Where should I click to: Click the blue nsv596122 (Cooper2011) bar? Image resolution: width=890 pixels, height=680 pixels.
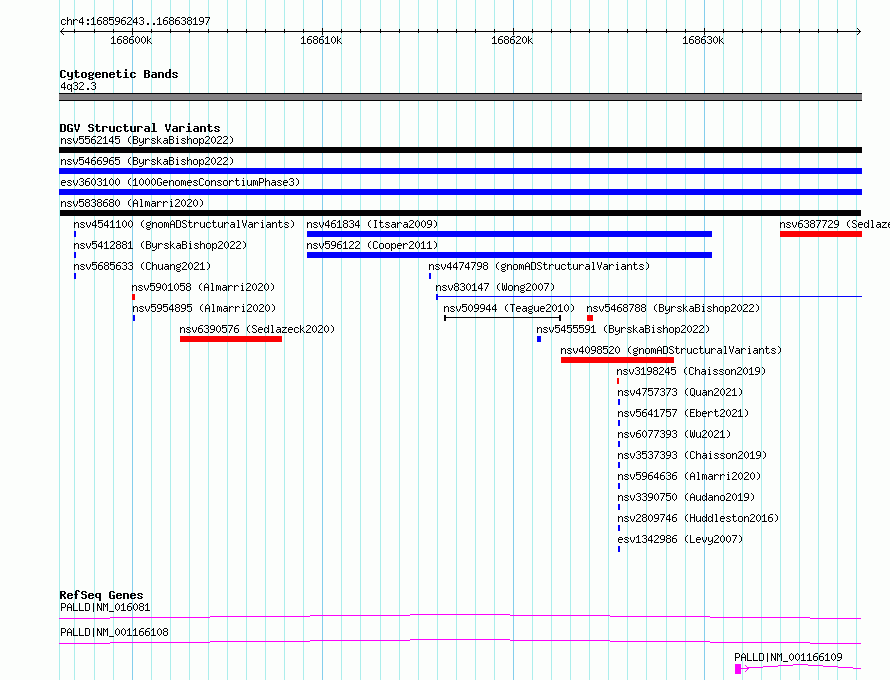click(x=509, y=255)
